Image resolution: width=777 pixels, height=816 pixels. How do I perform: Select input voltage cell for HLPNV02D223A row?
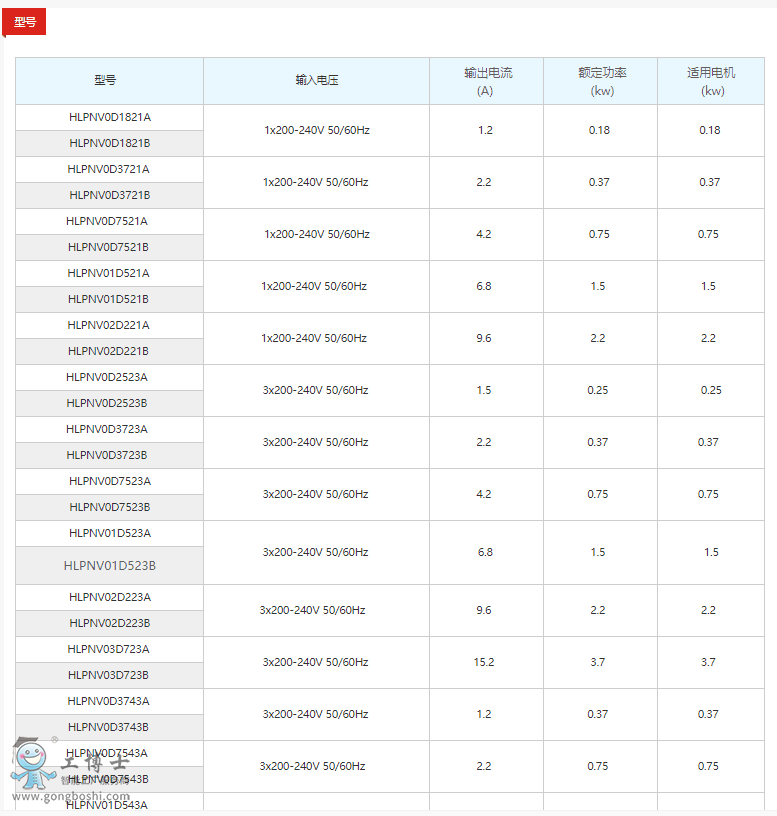(x=313, y=610)
